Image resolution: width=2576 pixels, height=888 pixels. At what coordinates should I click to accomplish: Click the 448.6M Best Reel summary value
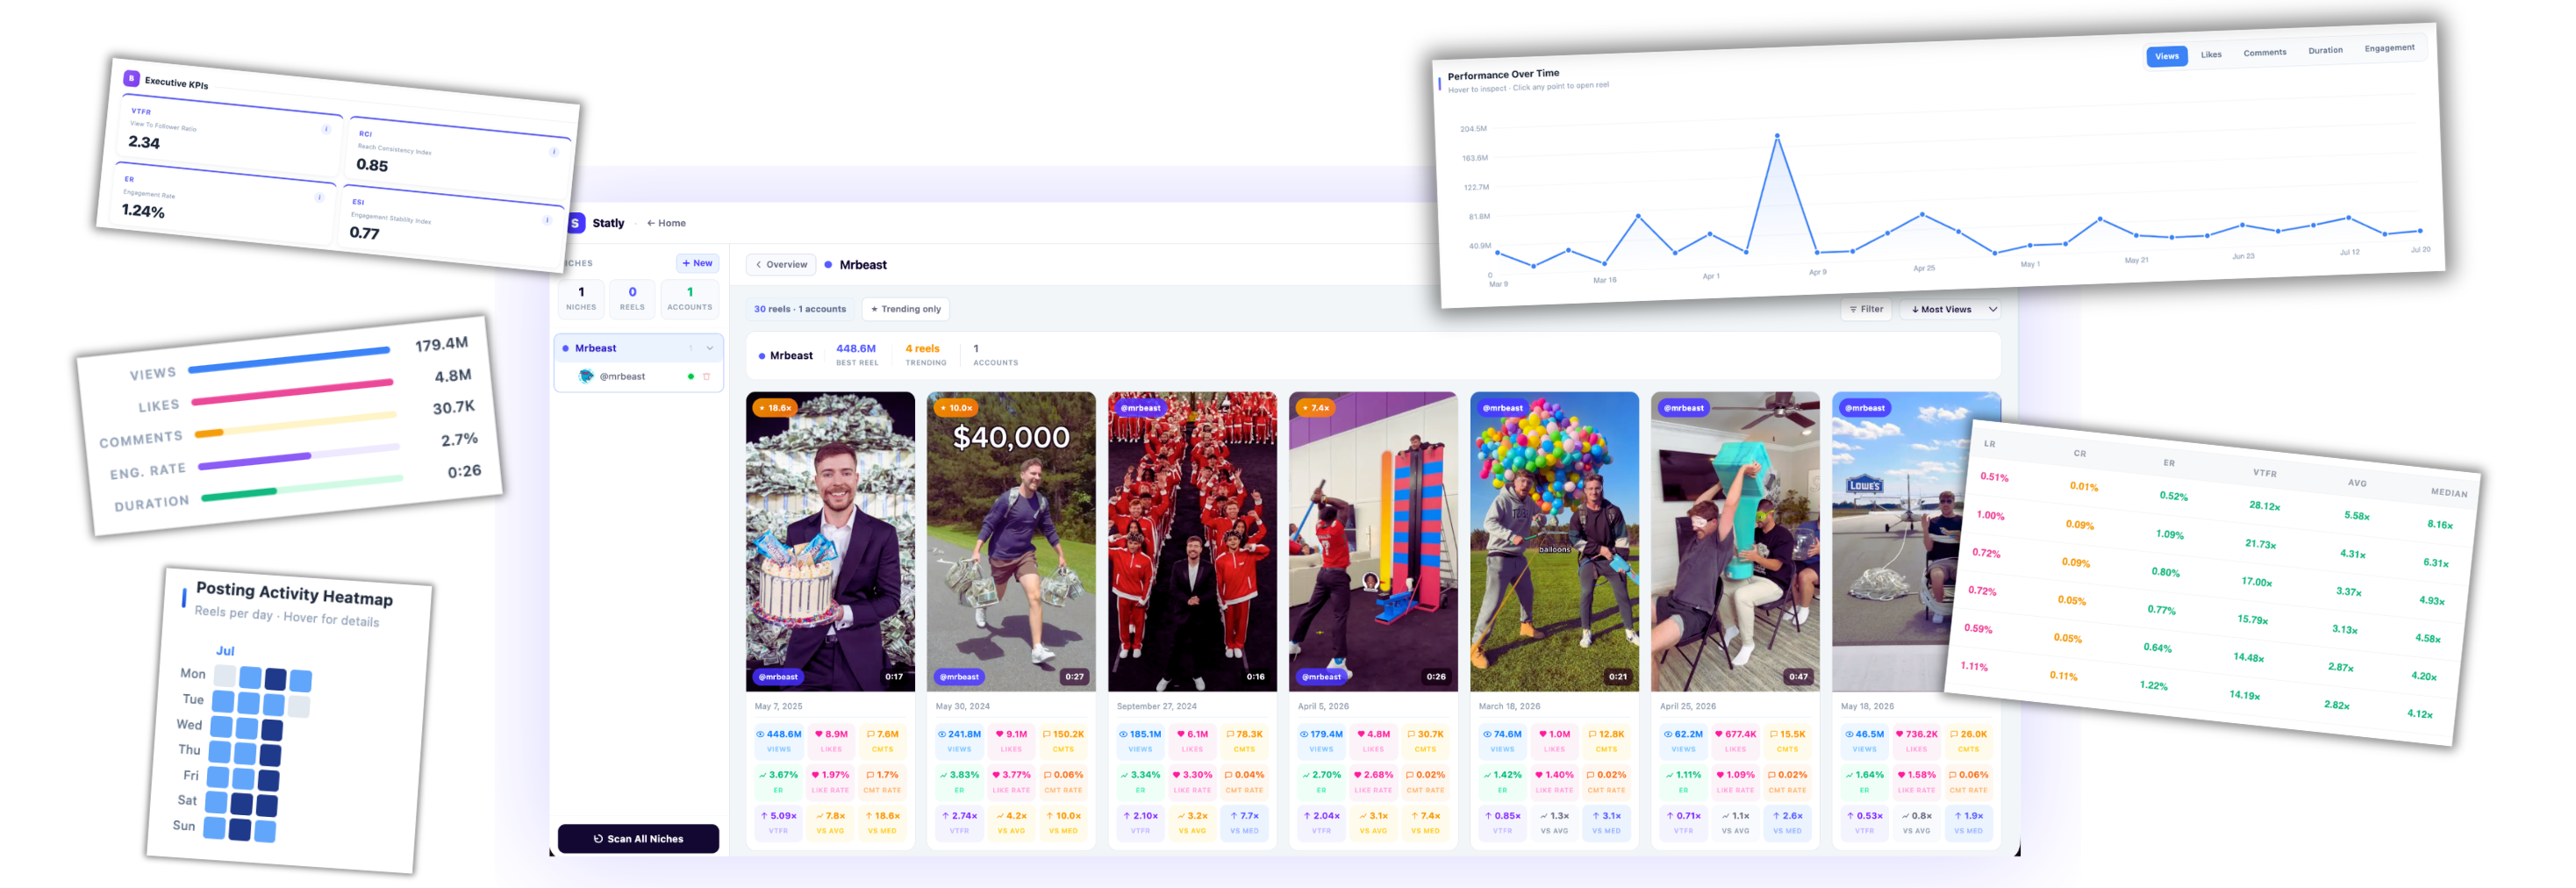tap(856, 349)
